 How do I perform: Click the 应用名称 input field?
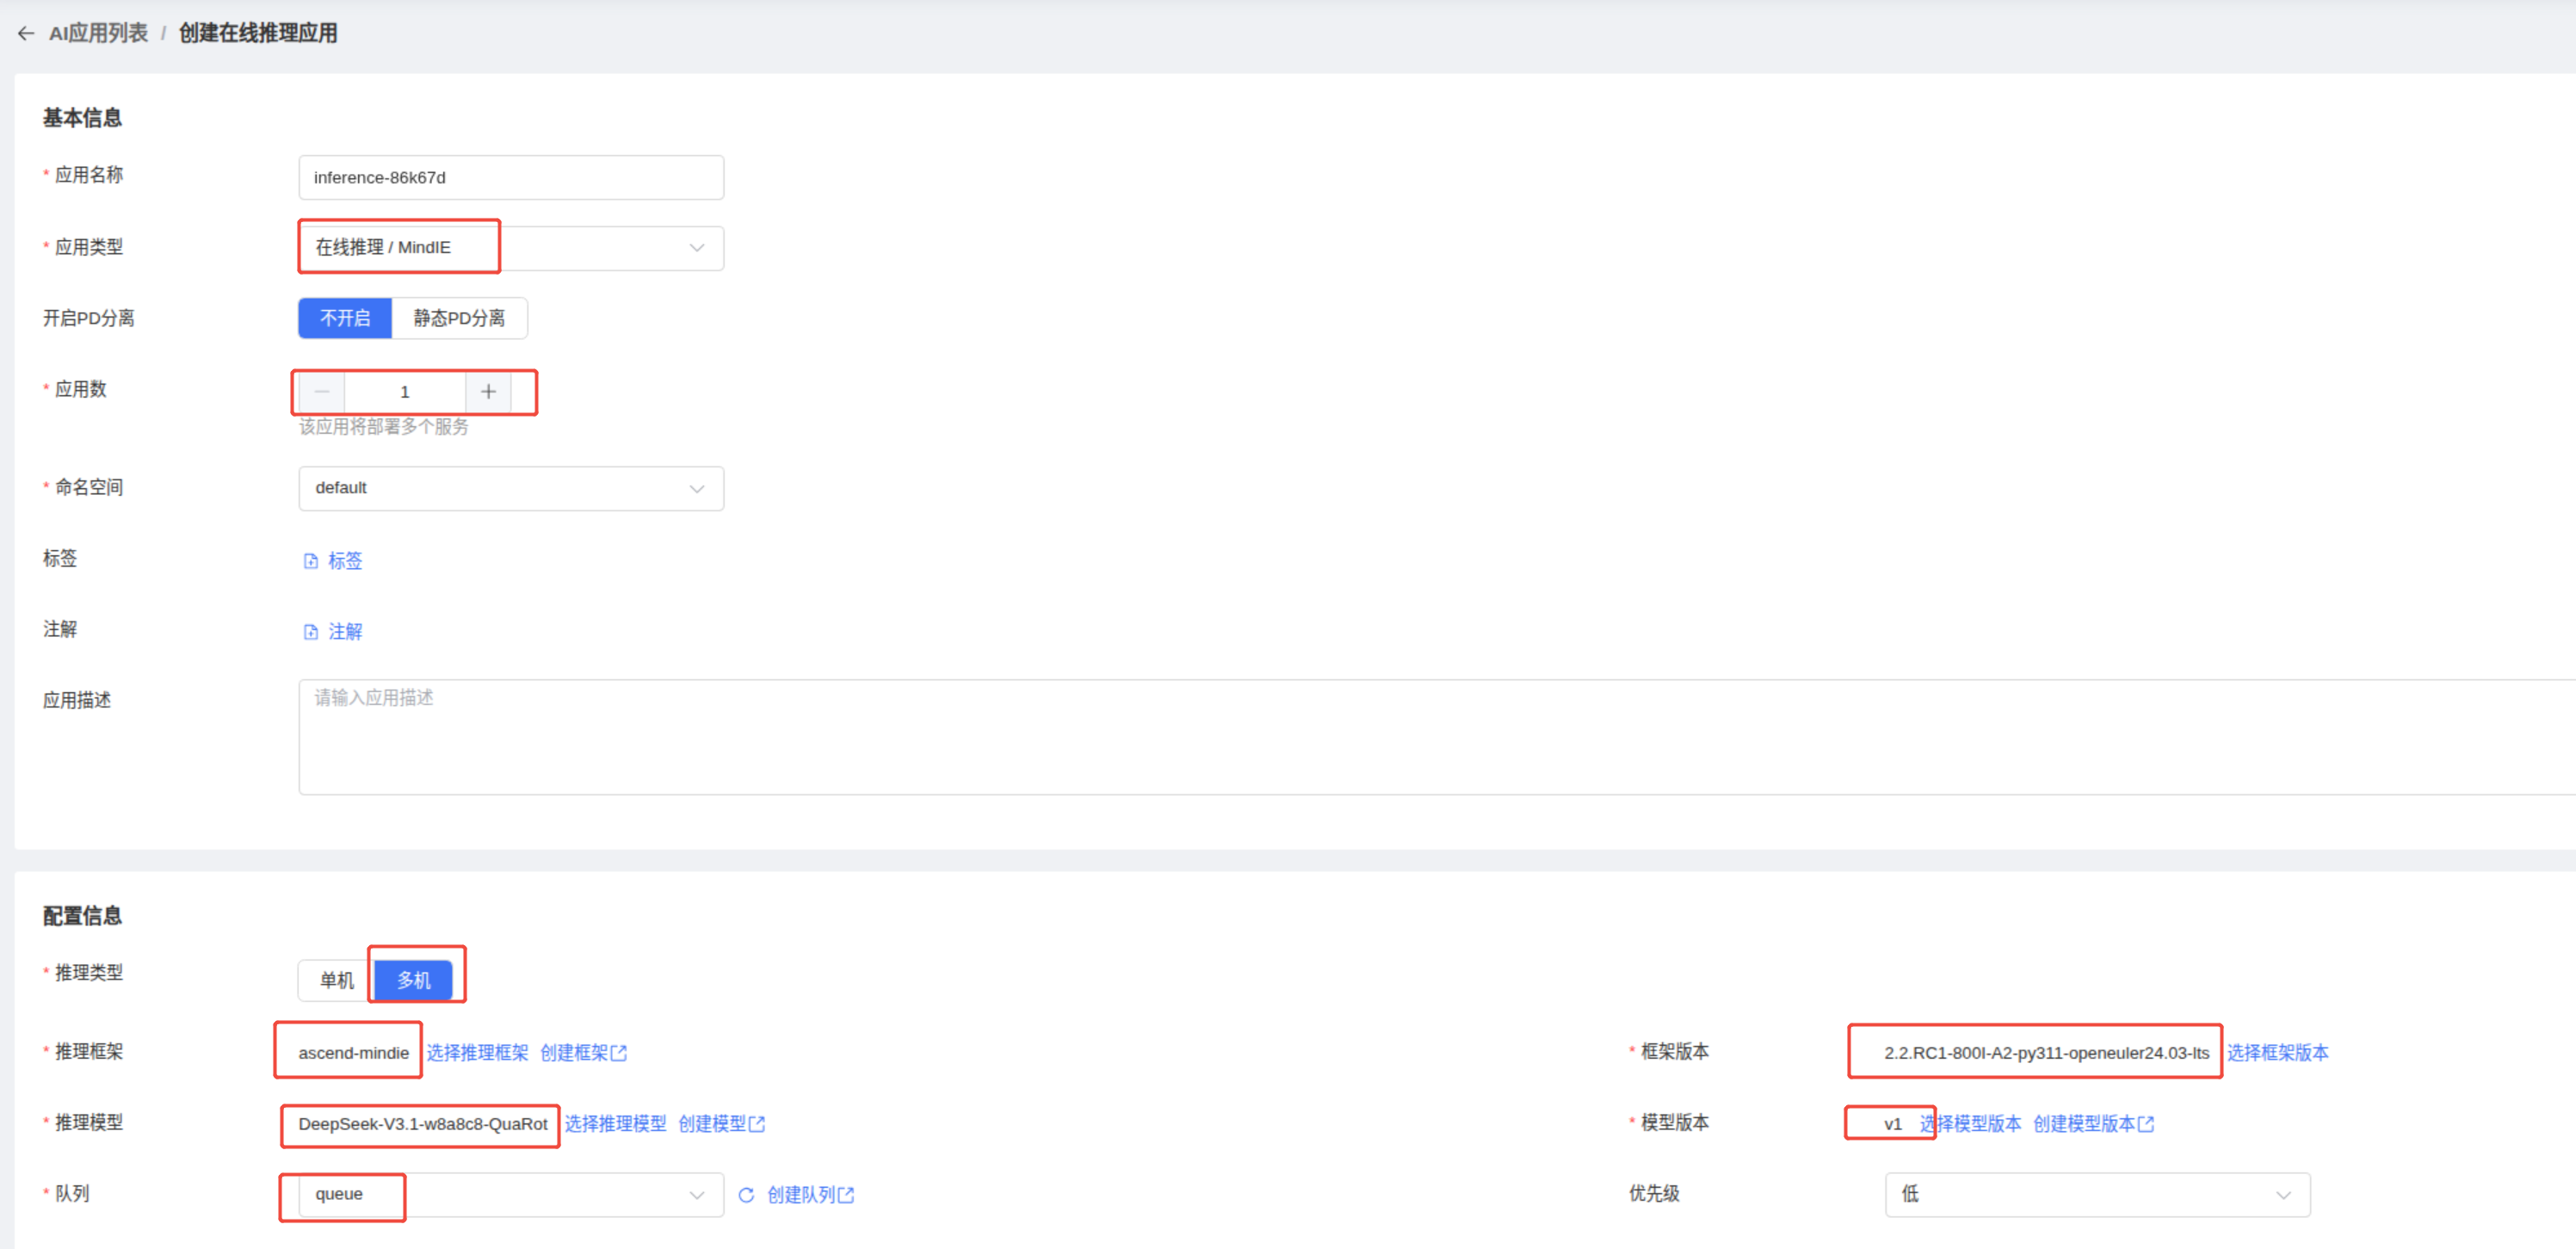510,177
